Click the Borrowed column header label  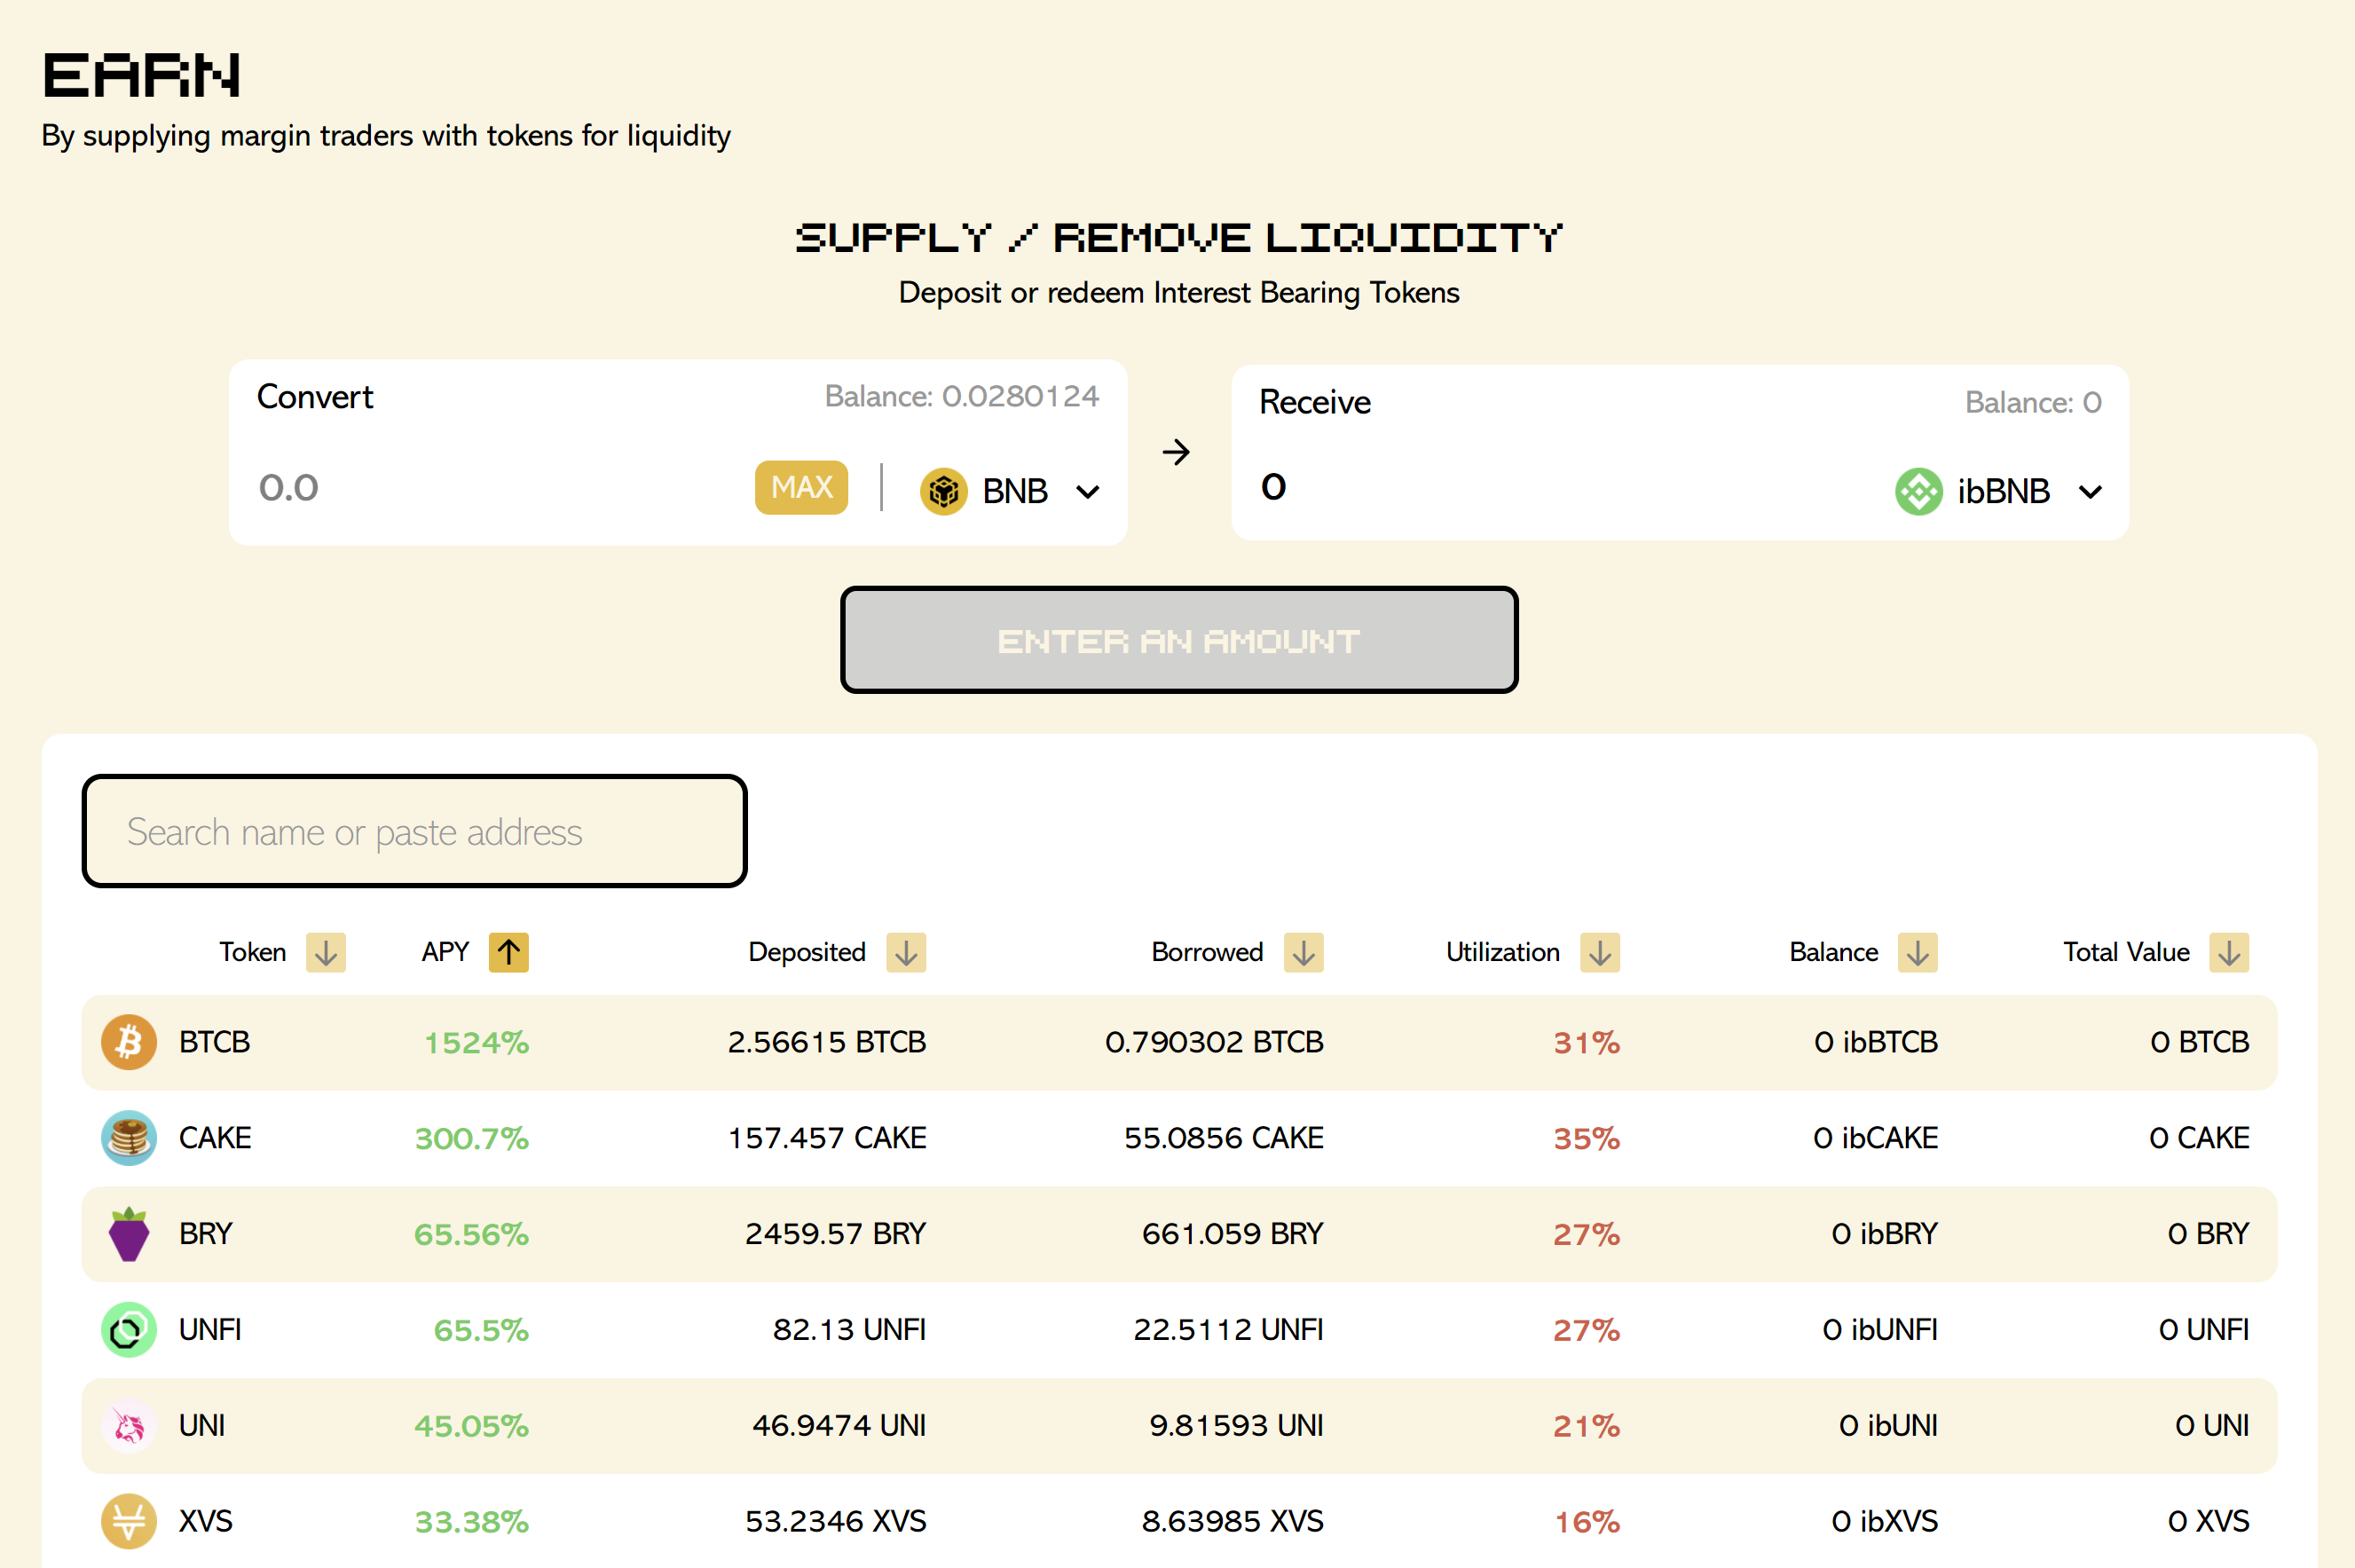(1207, 952)
